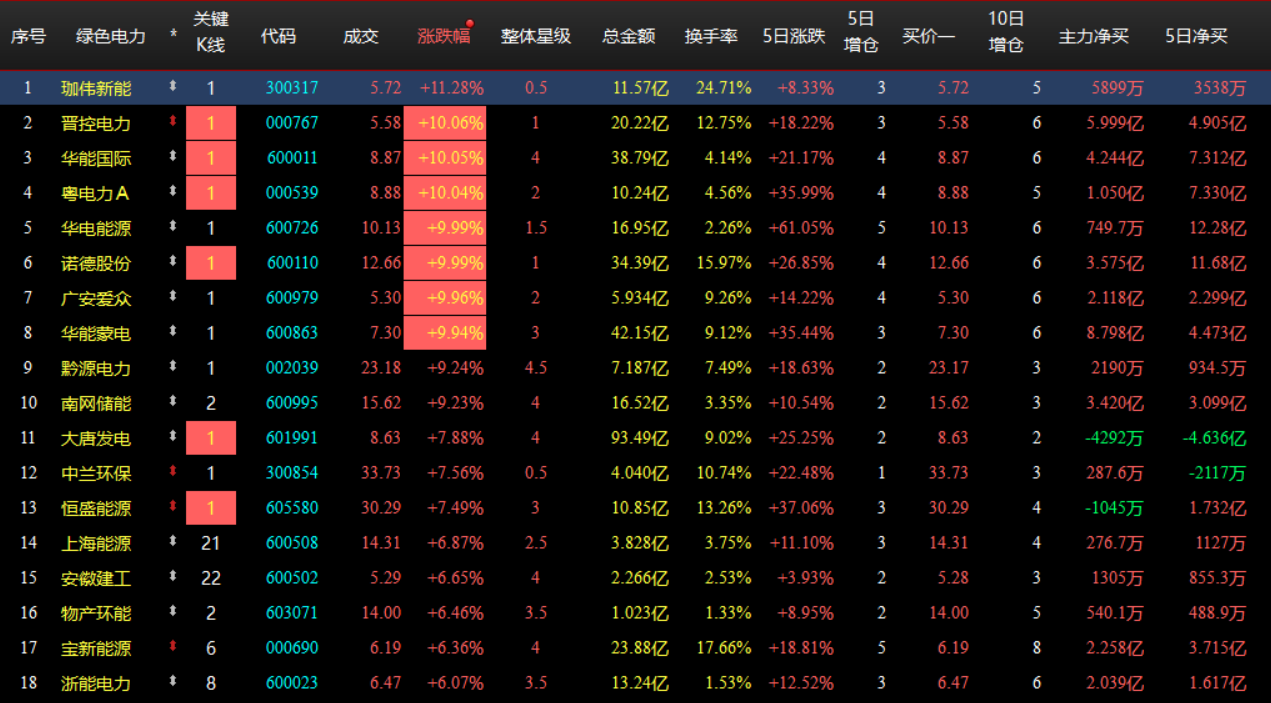Click stock code 000767
This screenshot has width=1271, height=703.
click(292, 123)
